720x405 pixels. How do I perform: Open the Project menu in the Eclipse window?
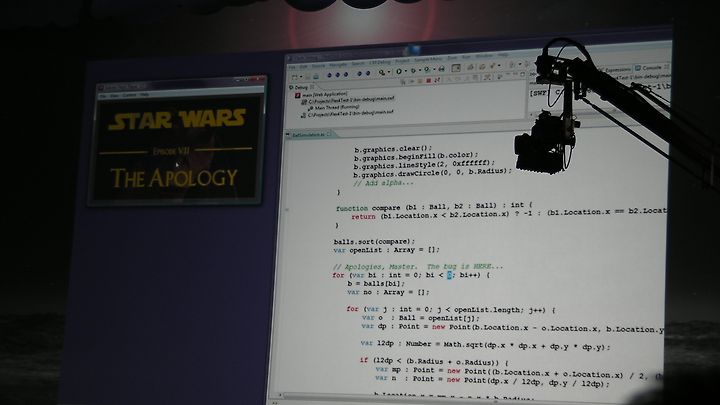point(402,61)
